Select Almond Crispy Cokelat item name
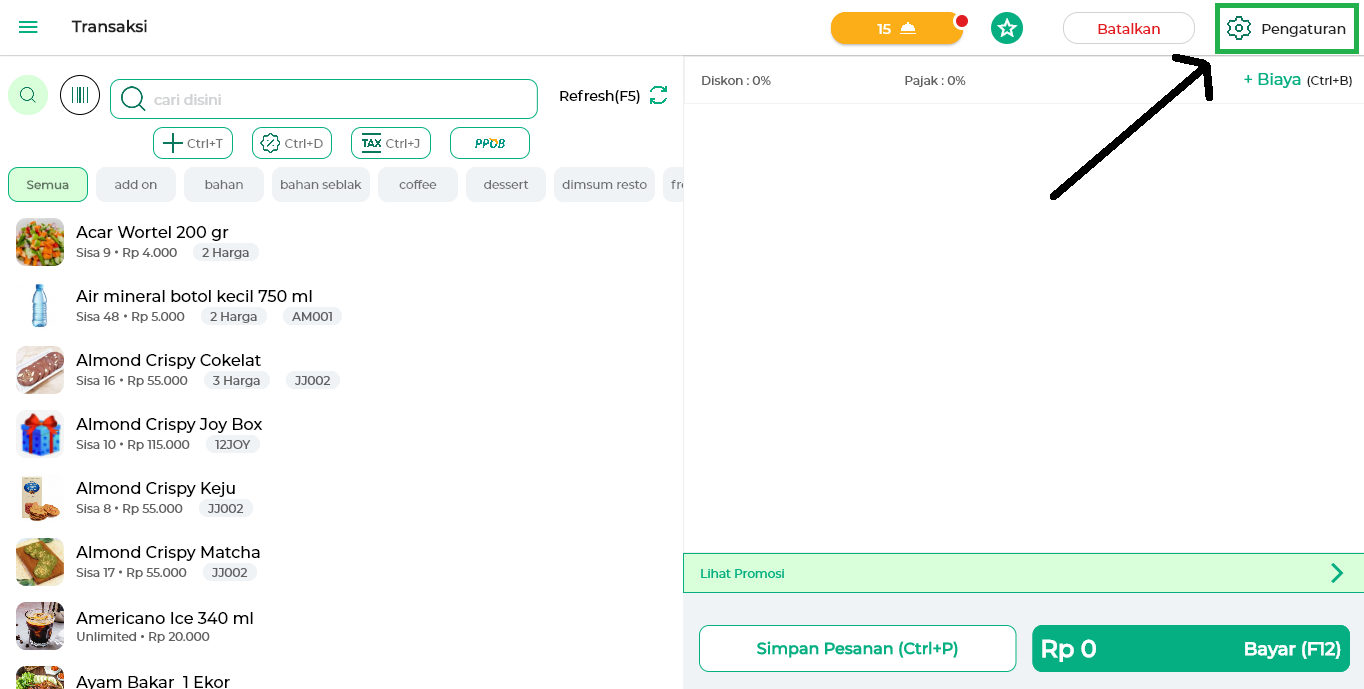This screenshot has width=1364, height=689. (168, 360)
